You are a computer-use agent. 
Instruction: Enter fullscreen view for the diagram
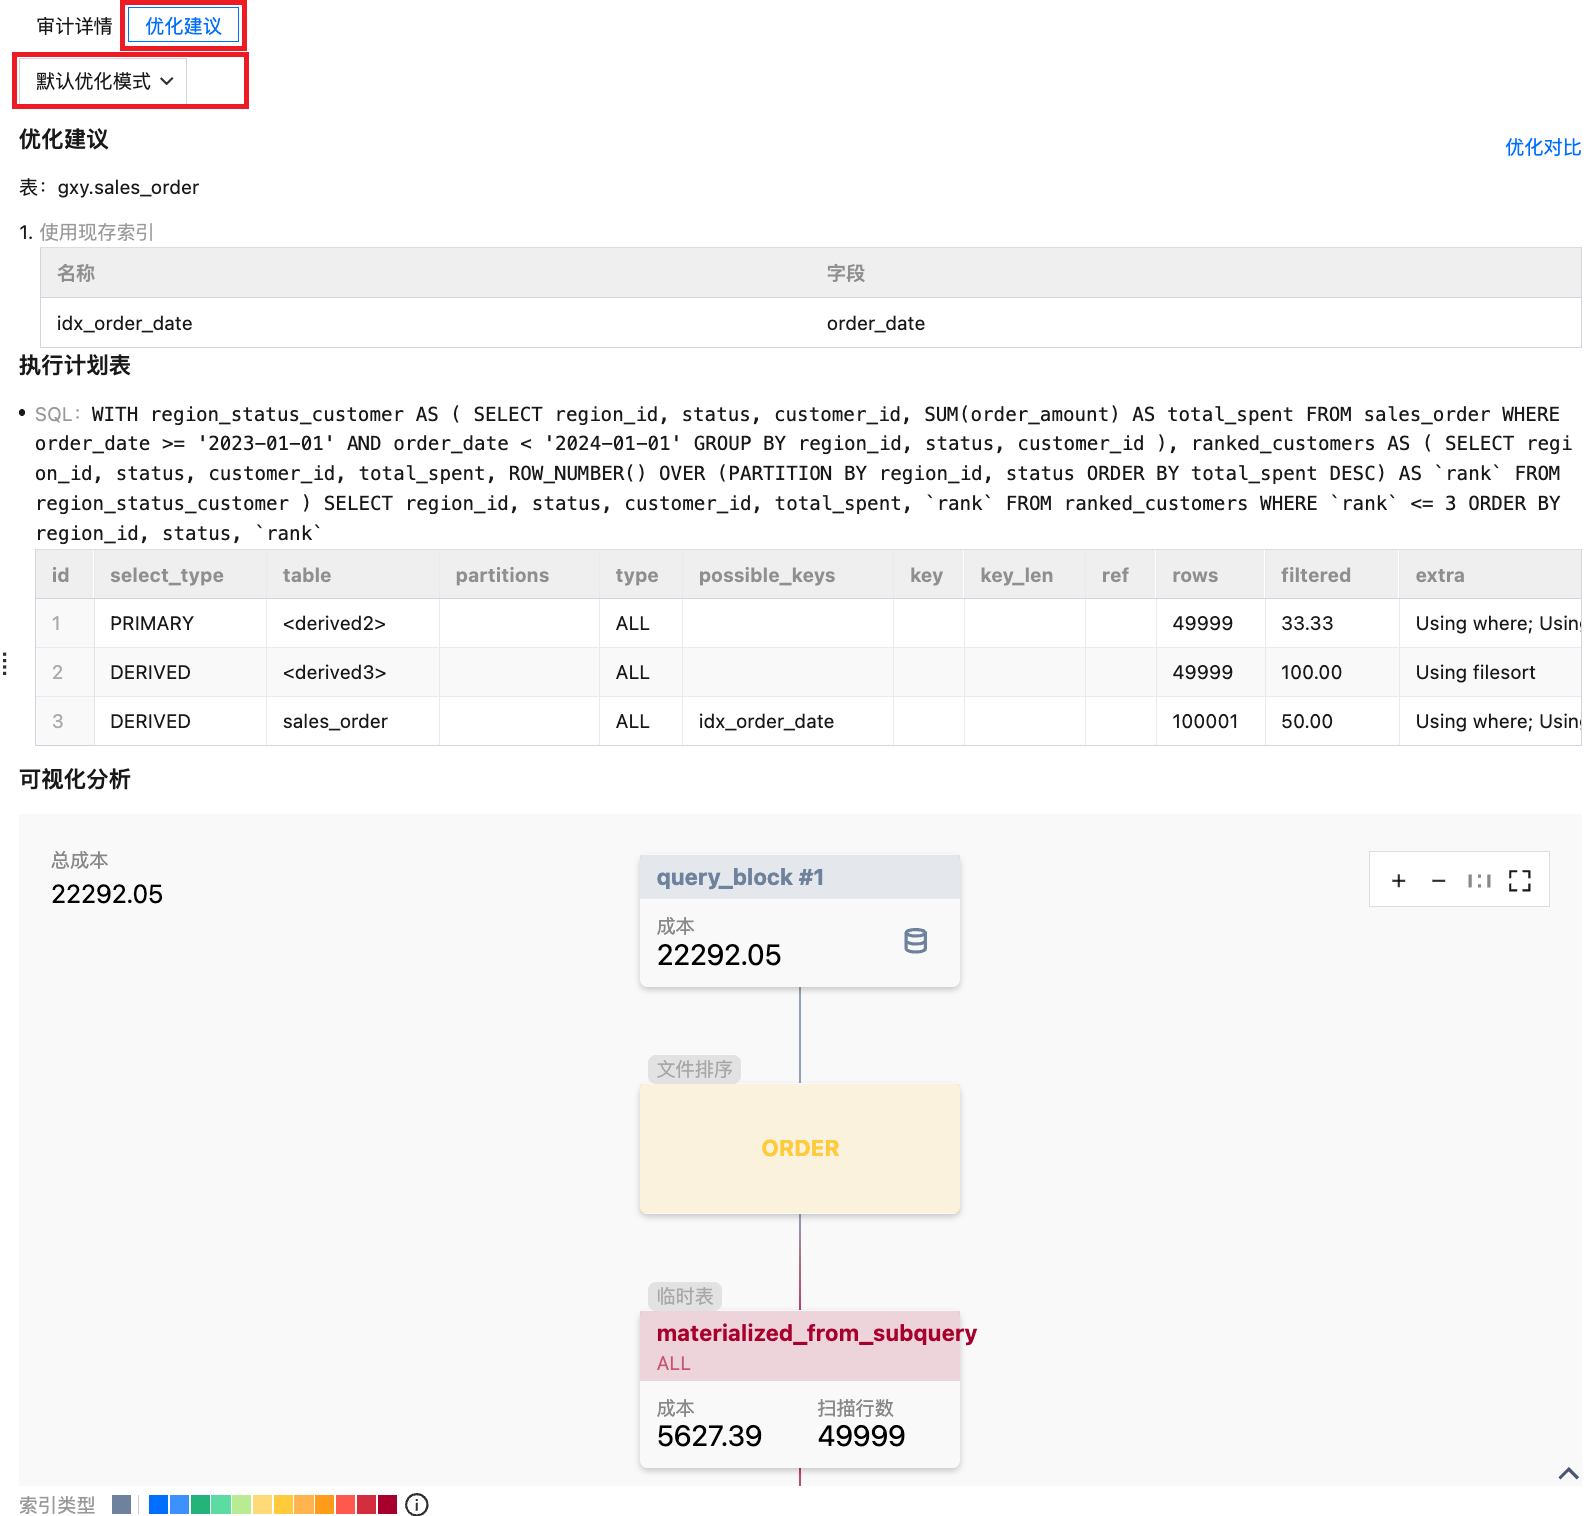1520,881
